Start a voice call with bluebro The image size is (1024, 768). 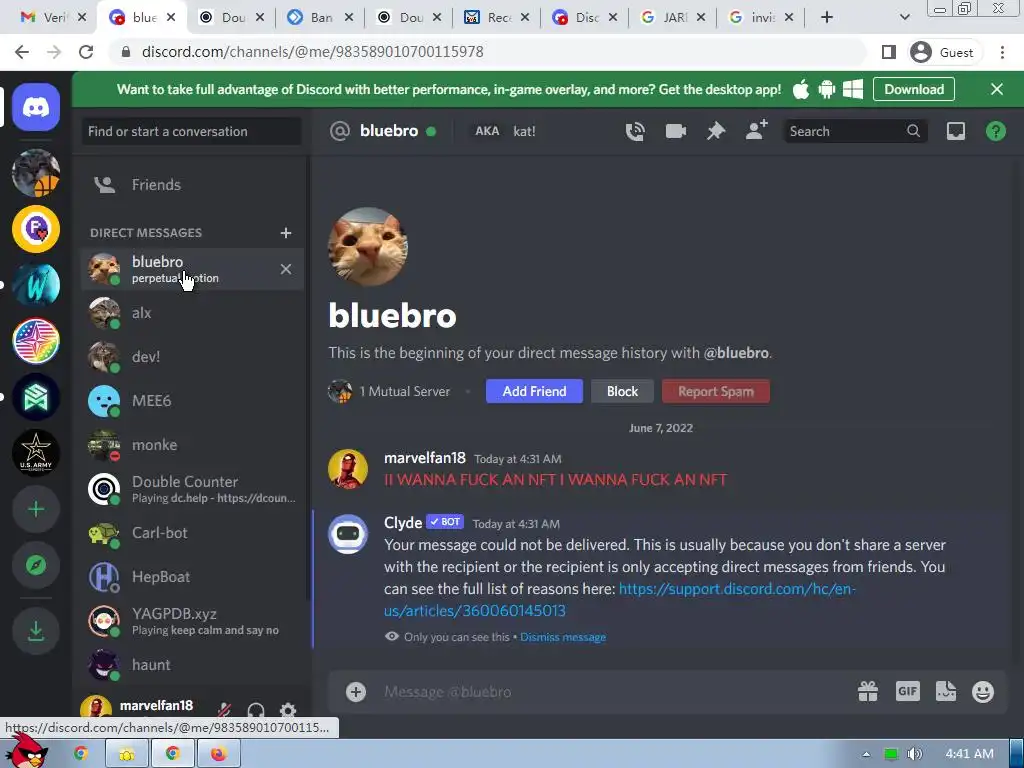click(635, 131)
